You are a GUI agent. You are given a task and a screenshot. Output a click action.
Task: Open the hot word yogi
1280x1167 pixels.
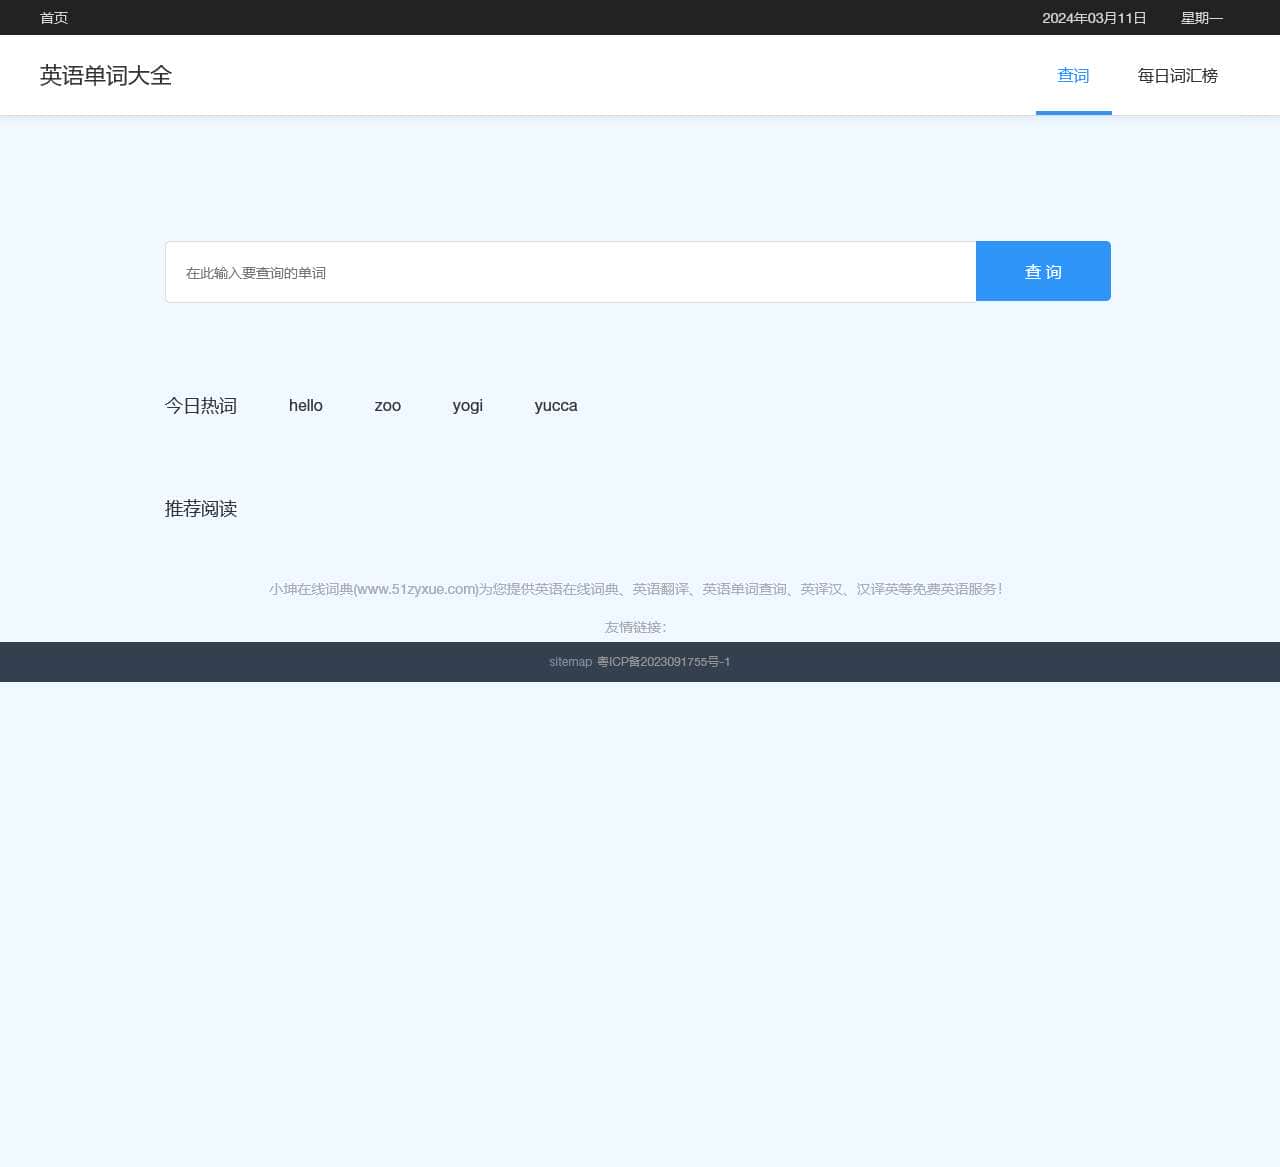468,405
